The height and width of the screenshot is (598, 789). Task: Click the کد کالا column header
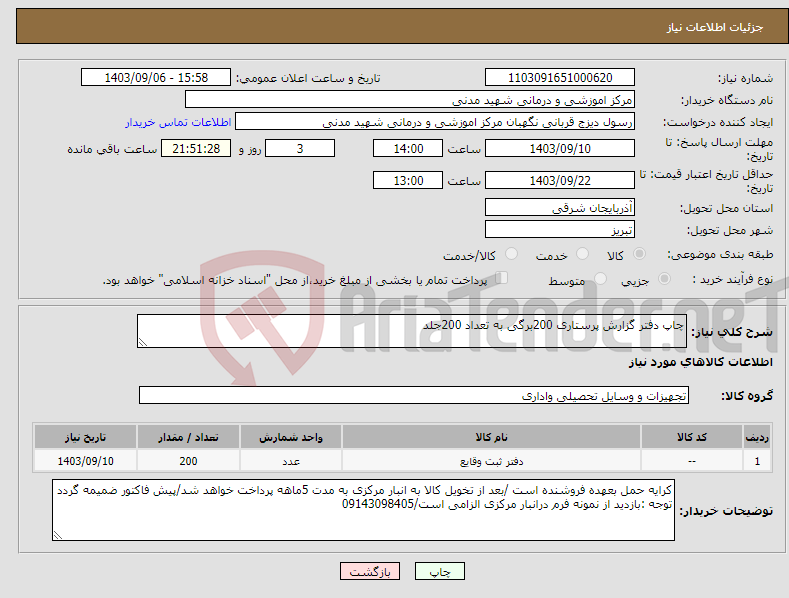click(691, 437)
